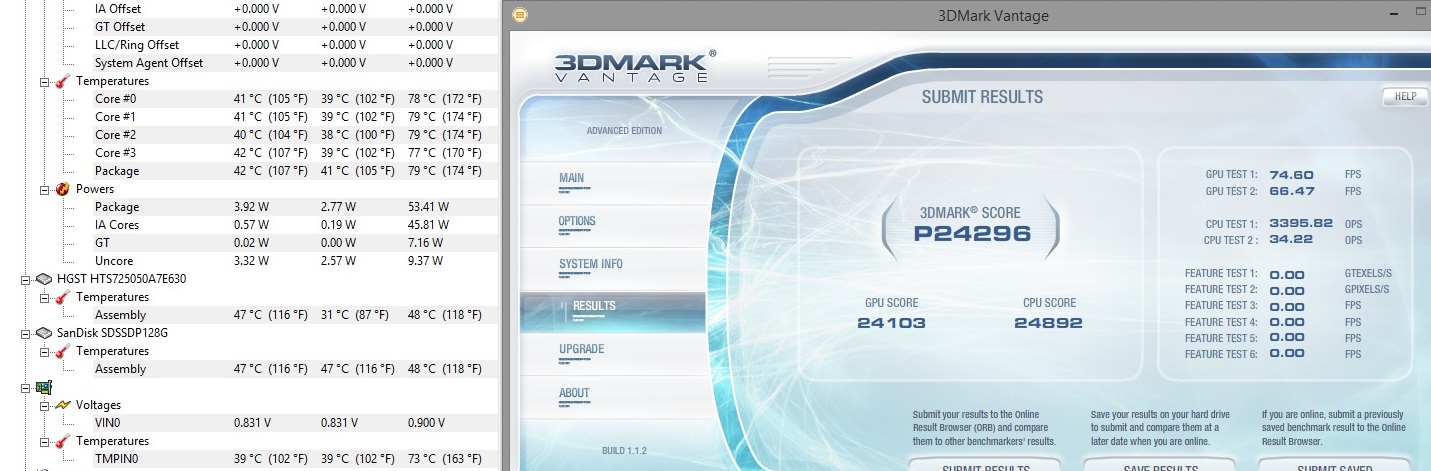The image size is (1431, 471).
Task: Select GPU TEST 1 value 74.60
Action: click(x=1292, y=174)
